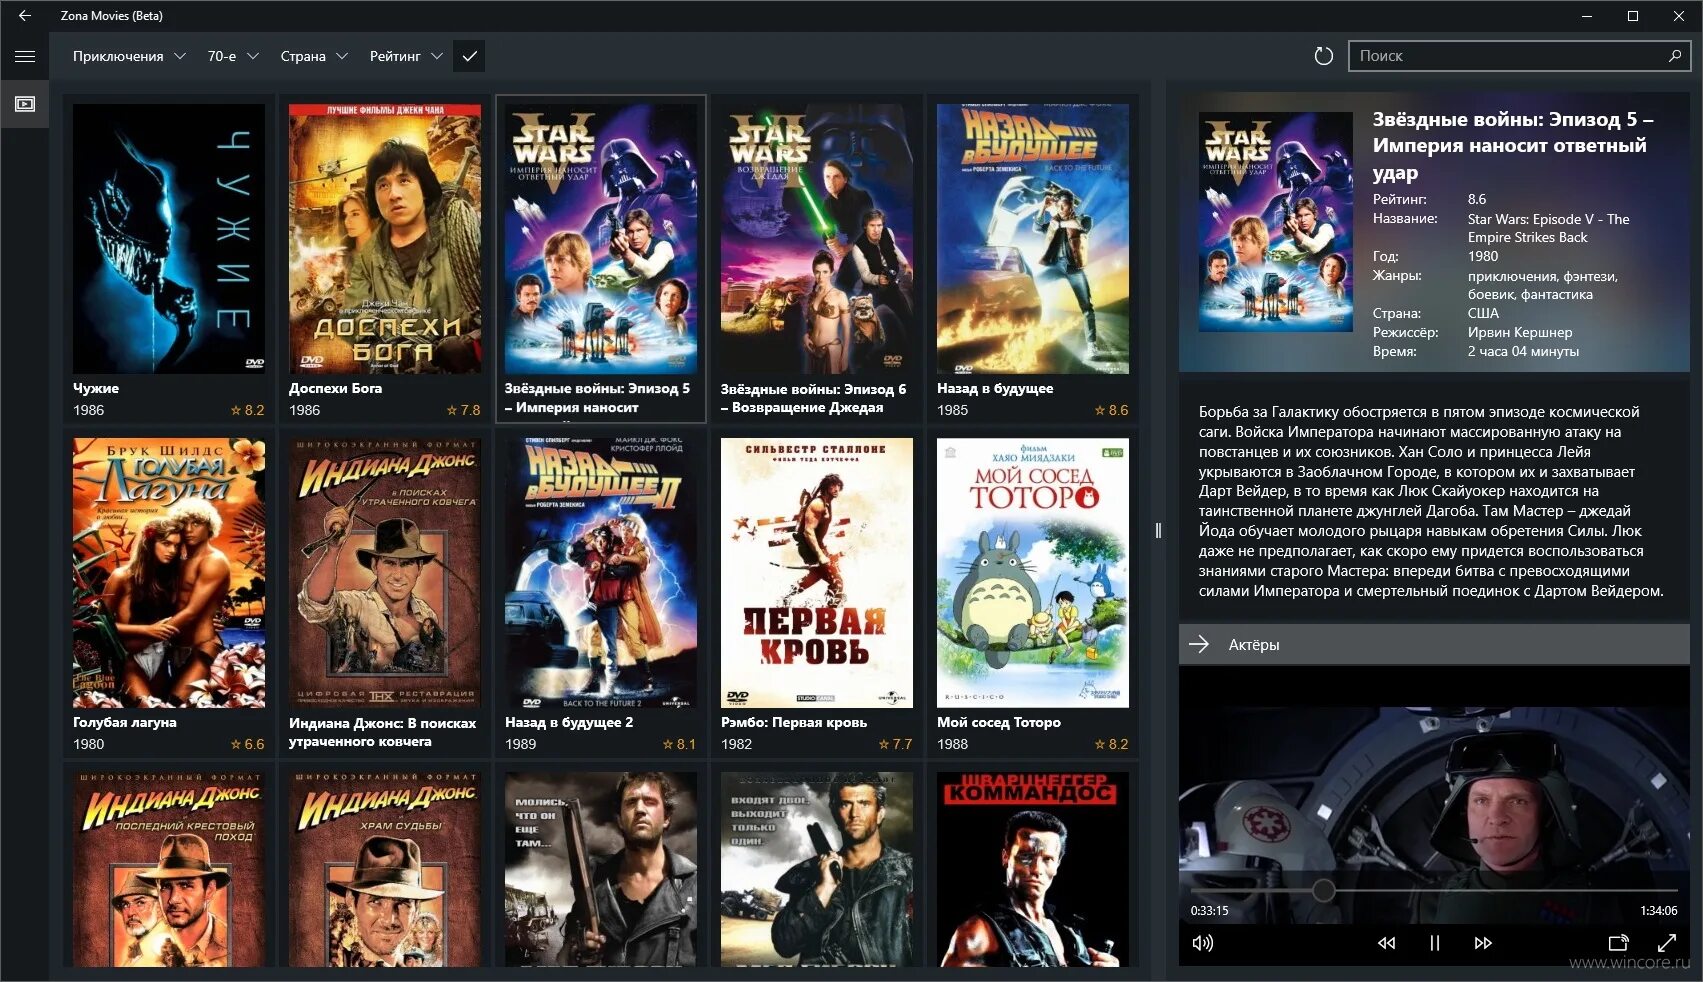Click the 'Чужие' title text
The image size is (1703, 982).
click(96, 388)
